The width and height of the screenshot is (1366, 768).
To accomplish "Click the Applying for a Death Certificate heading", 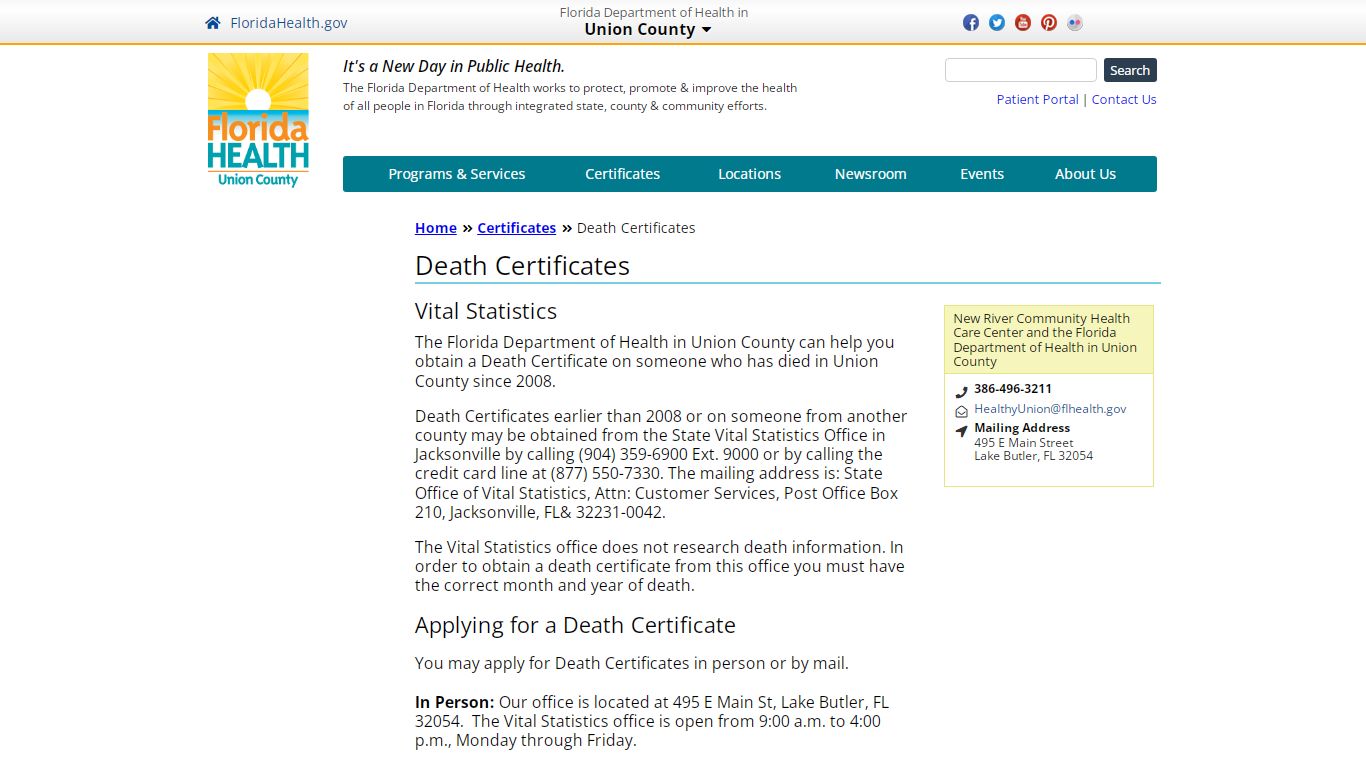I will pyautogui.click(x=575, y=625).
